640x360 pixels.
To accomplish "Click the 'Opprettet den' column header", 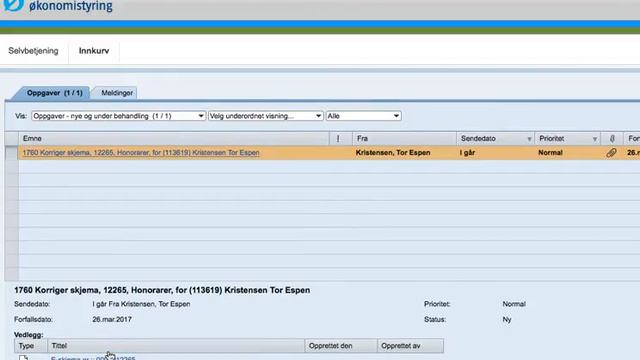I will coord(341,346).
